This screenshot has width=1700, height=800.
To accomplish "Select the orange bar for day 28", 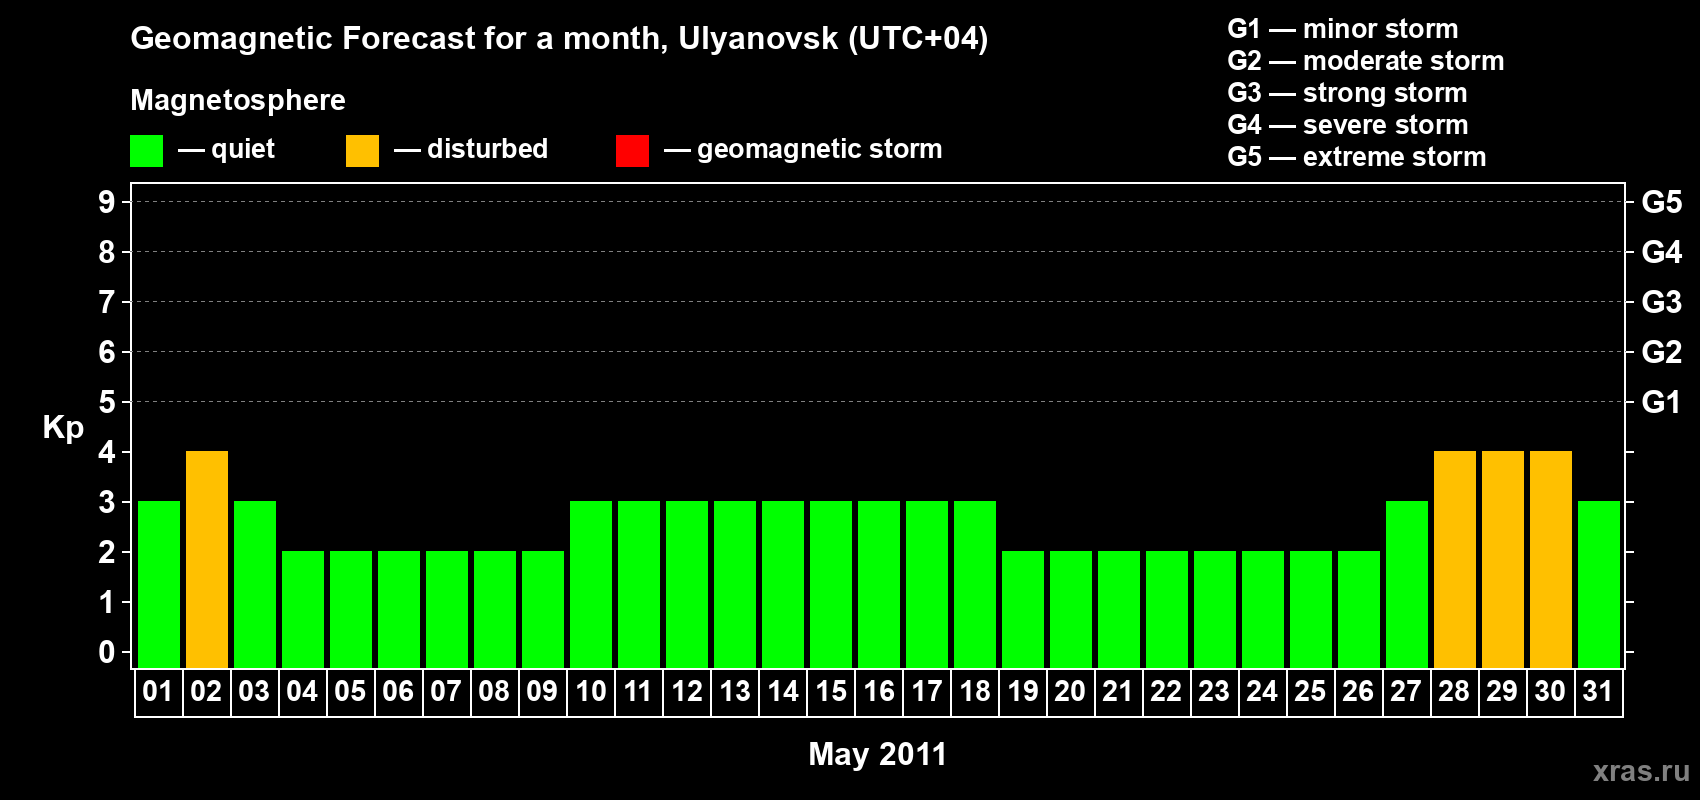I will click(1455, 559).
